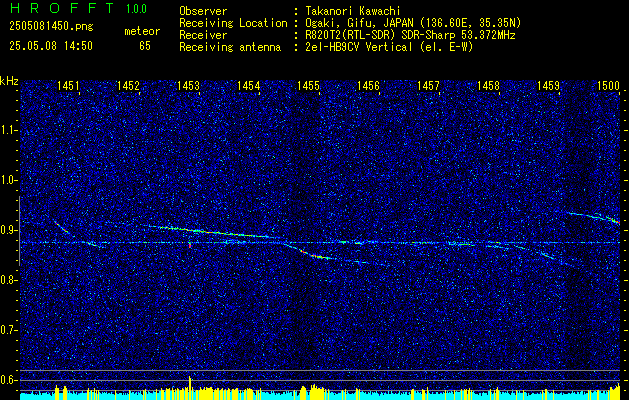The height and width of the screenshot is (400, 629).
Task: Click the 1500 time axis marker
Action: (609, 85)
